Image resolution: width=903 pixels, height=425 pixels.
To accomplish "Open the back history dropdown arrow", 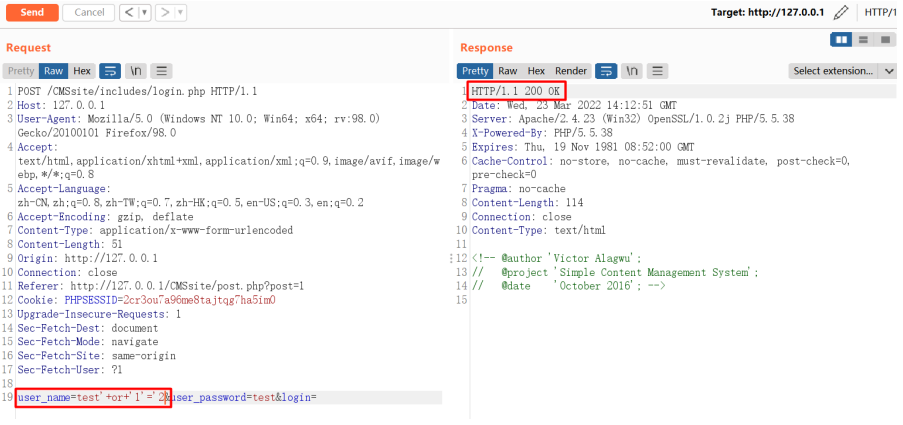I will 145,12.
